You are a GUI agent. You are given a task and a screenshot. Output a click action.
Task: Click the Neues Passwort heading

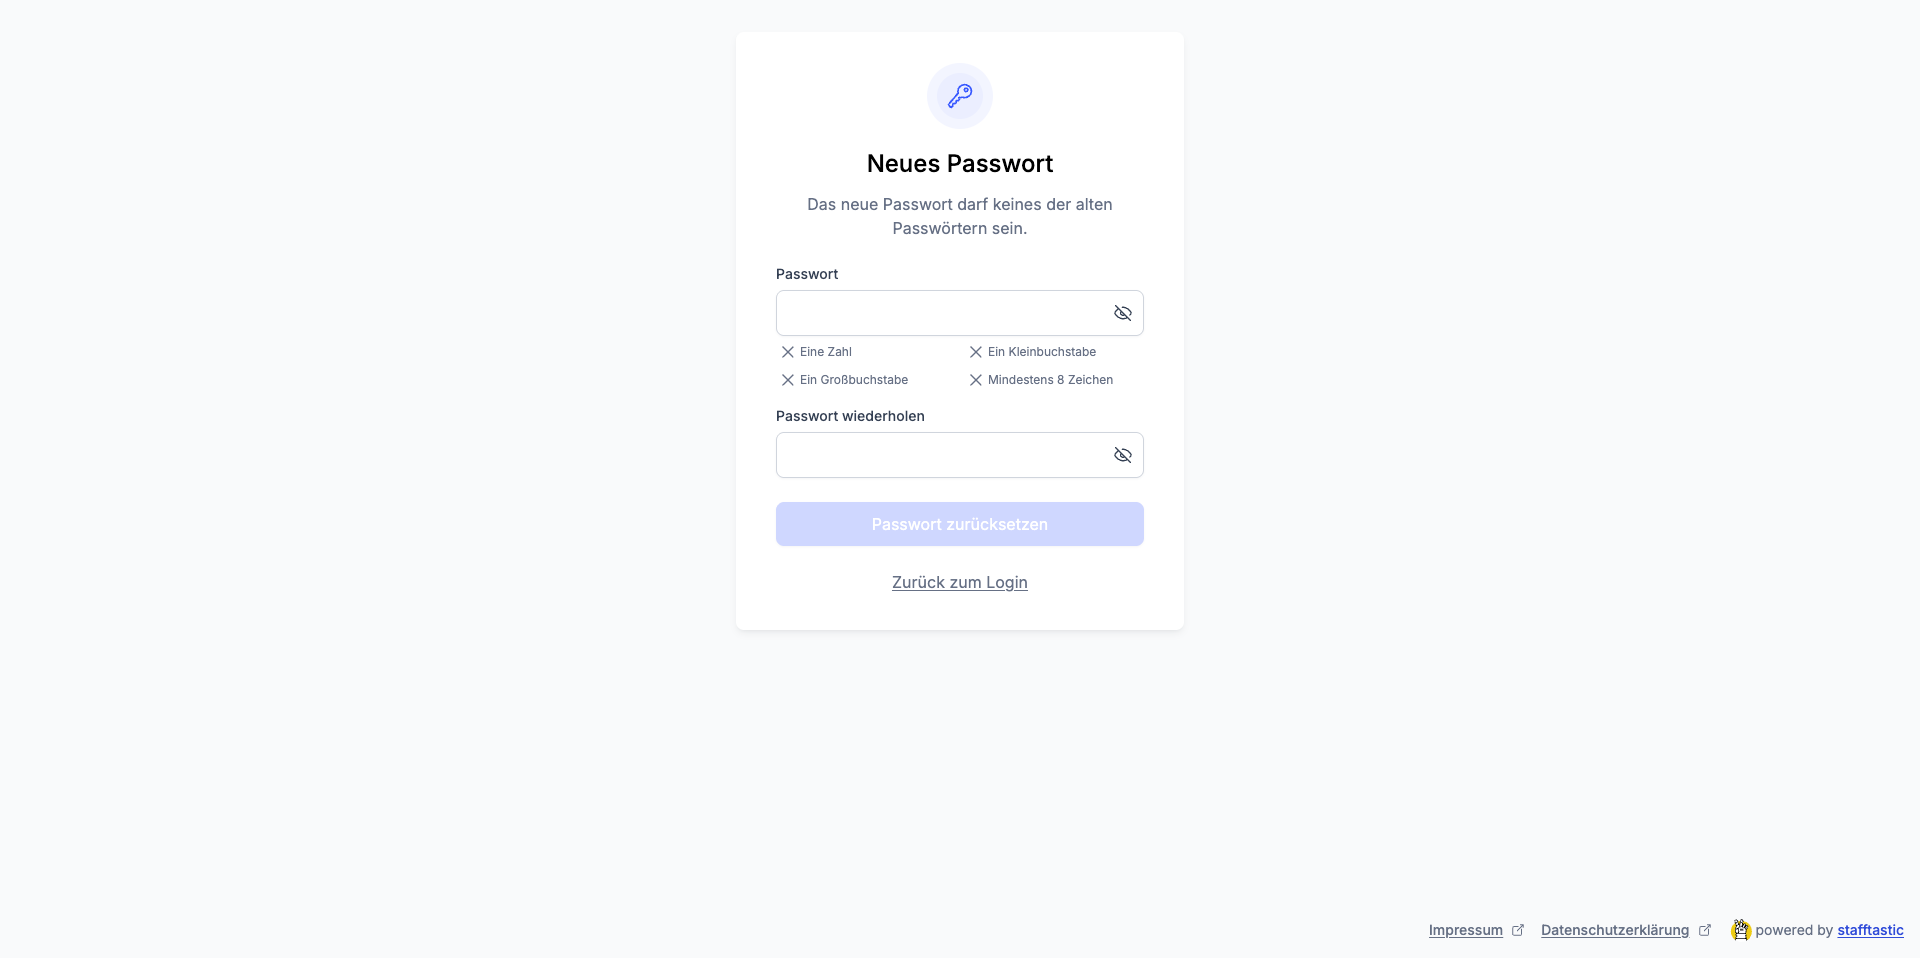tap(960, 163)
